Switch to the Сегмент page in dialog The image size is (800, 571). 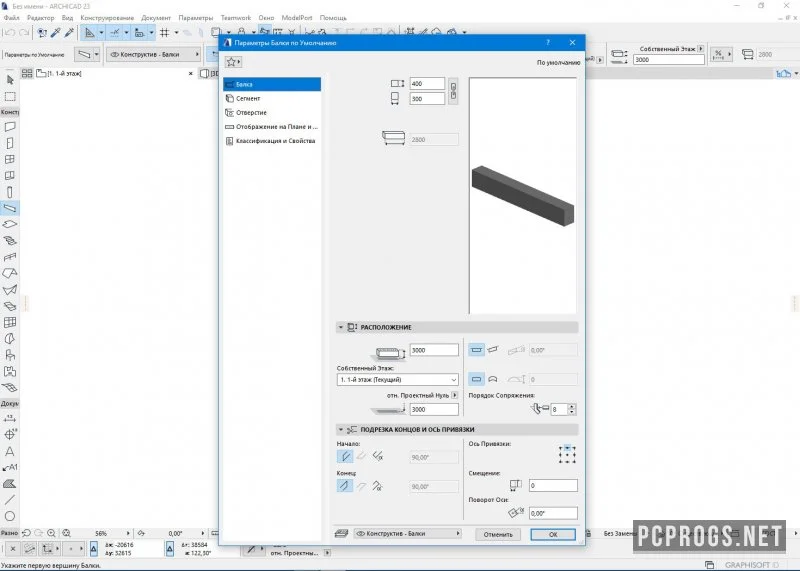272,98
